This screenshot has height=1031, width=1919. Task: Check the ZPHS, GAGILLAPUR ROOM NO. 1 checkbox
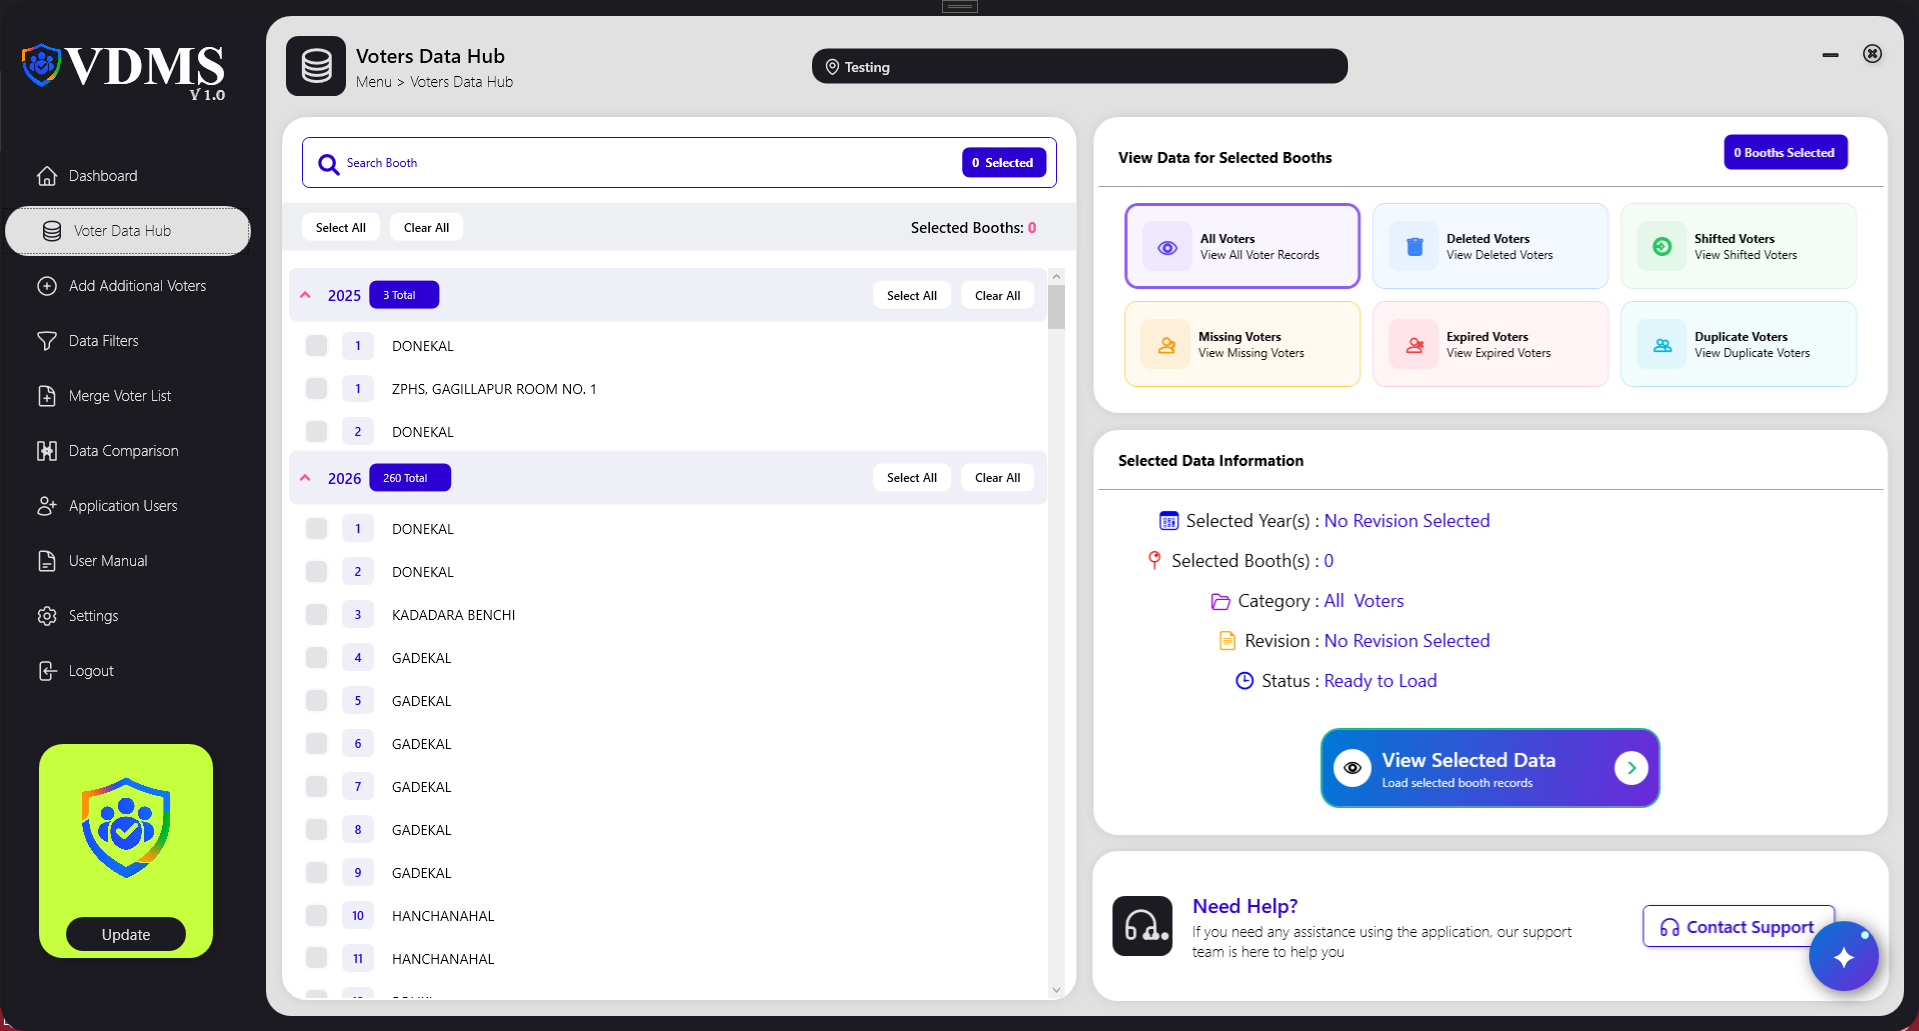[316, 389]
